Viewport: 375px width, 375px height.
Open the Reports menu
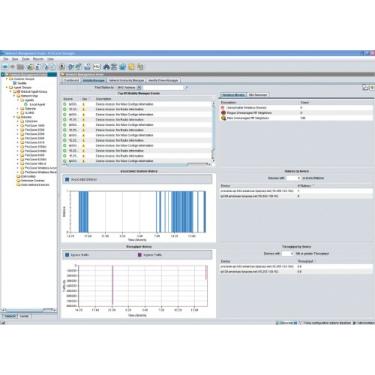tap(38, 59)
